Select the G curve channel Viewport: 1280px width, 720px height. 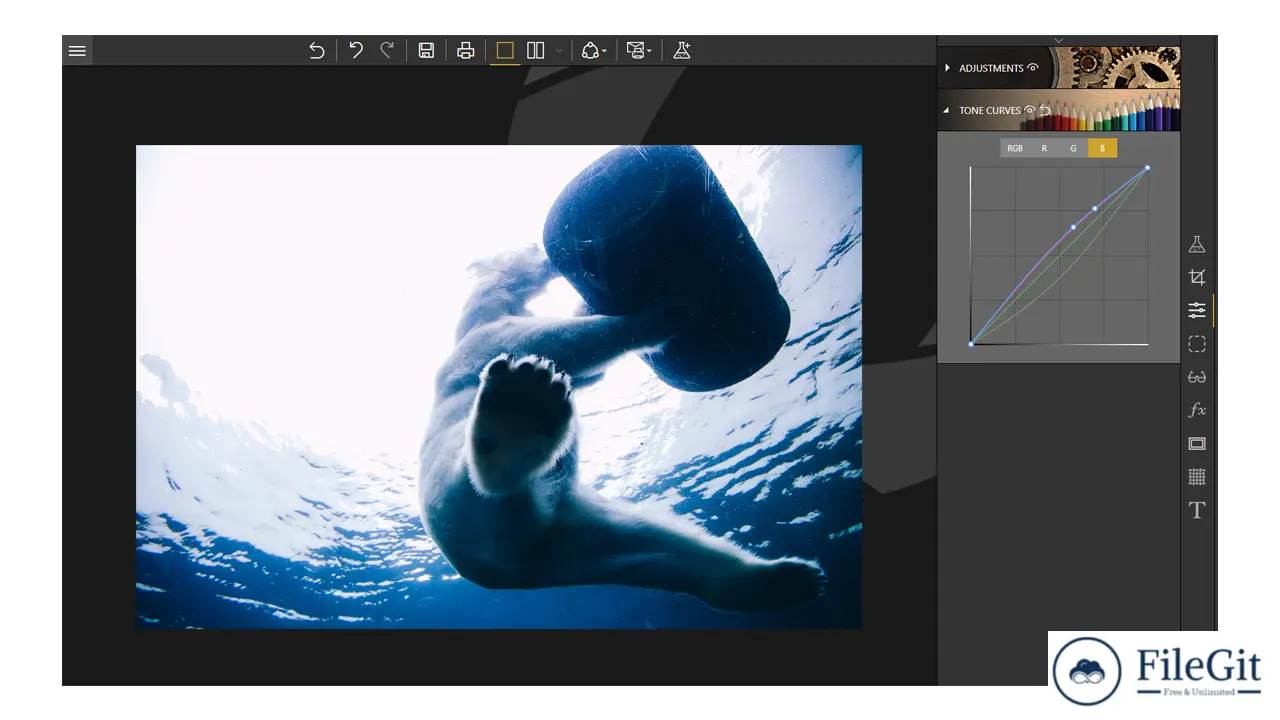[x=1073, y=148]
